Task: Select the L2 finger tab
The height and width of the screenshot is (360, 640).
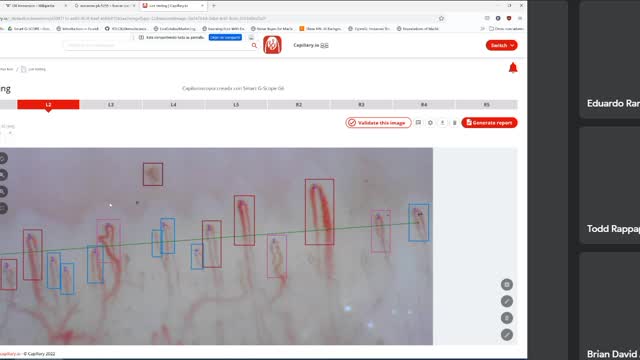Action: [48, 104]
